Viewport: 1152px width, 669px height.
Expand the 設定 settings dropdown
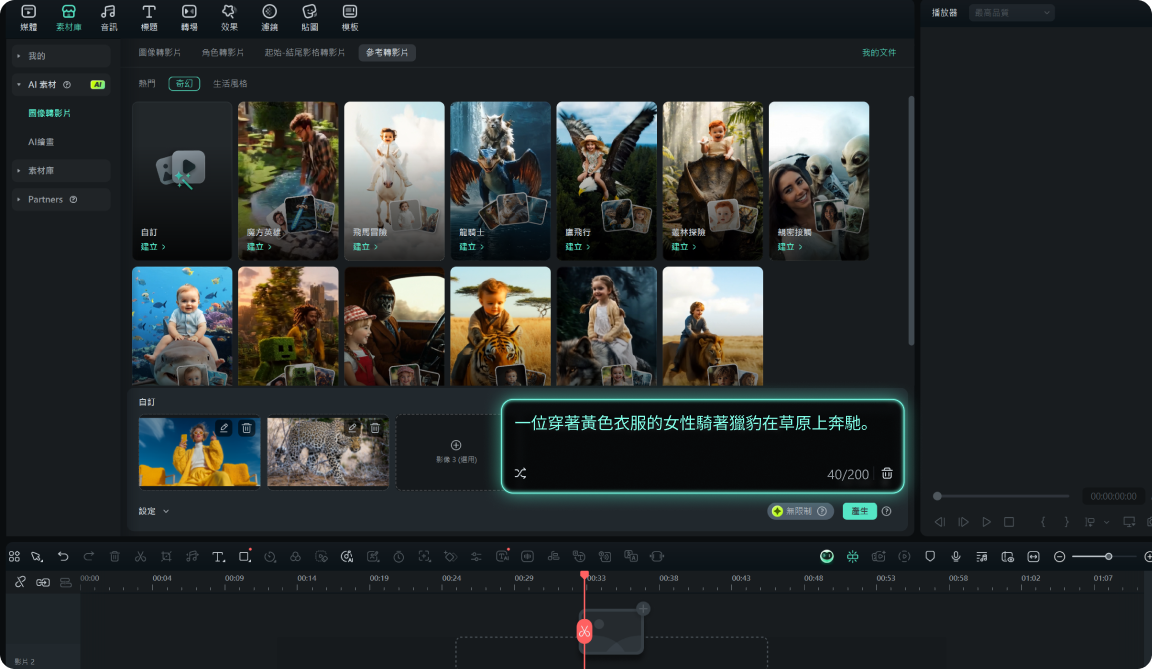point(154,511)
